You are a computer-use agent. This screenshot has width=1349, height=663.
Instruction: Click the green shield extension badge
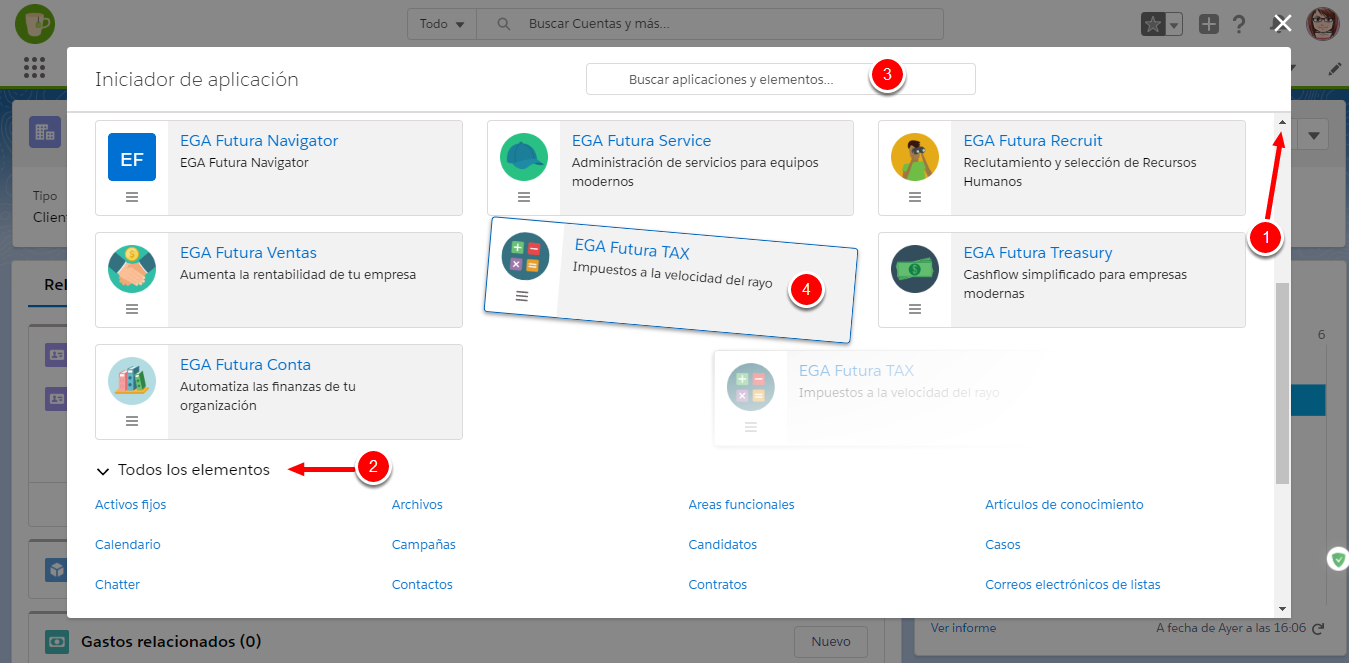click(x=1339, y=559)
